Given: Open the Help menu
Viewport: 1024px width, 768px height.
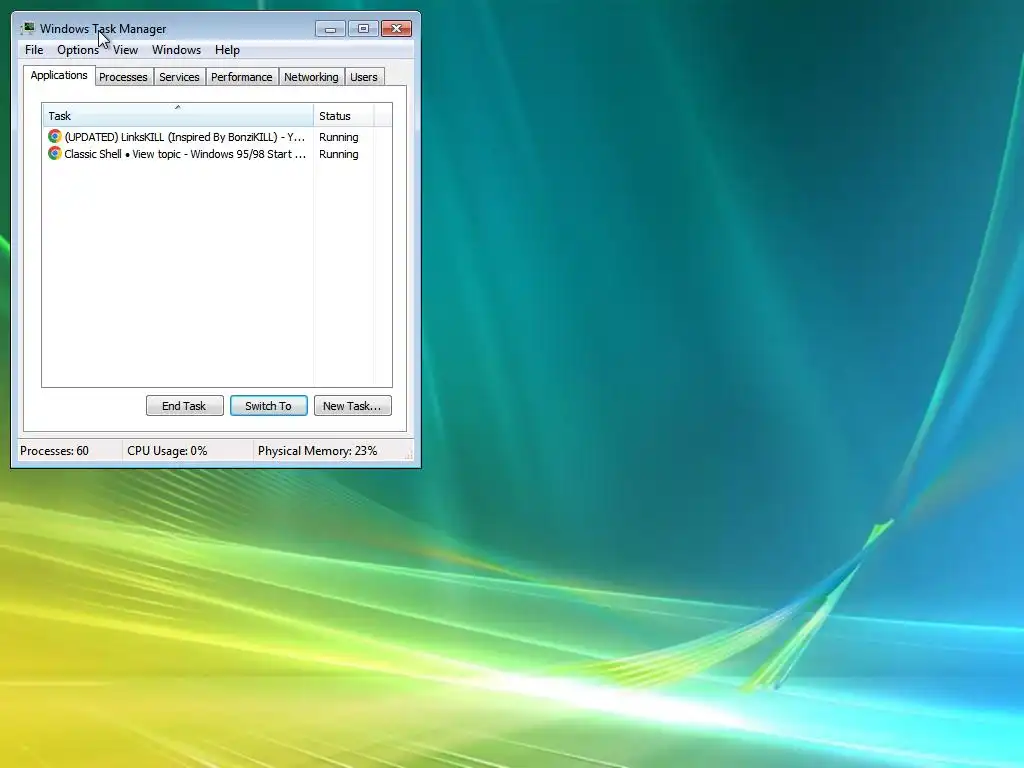Looking at the screenshot, I should (x=227, y=50).
